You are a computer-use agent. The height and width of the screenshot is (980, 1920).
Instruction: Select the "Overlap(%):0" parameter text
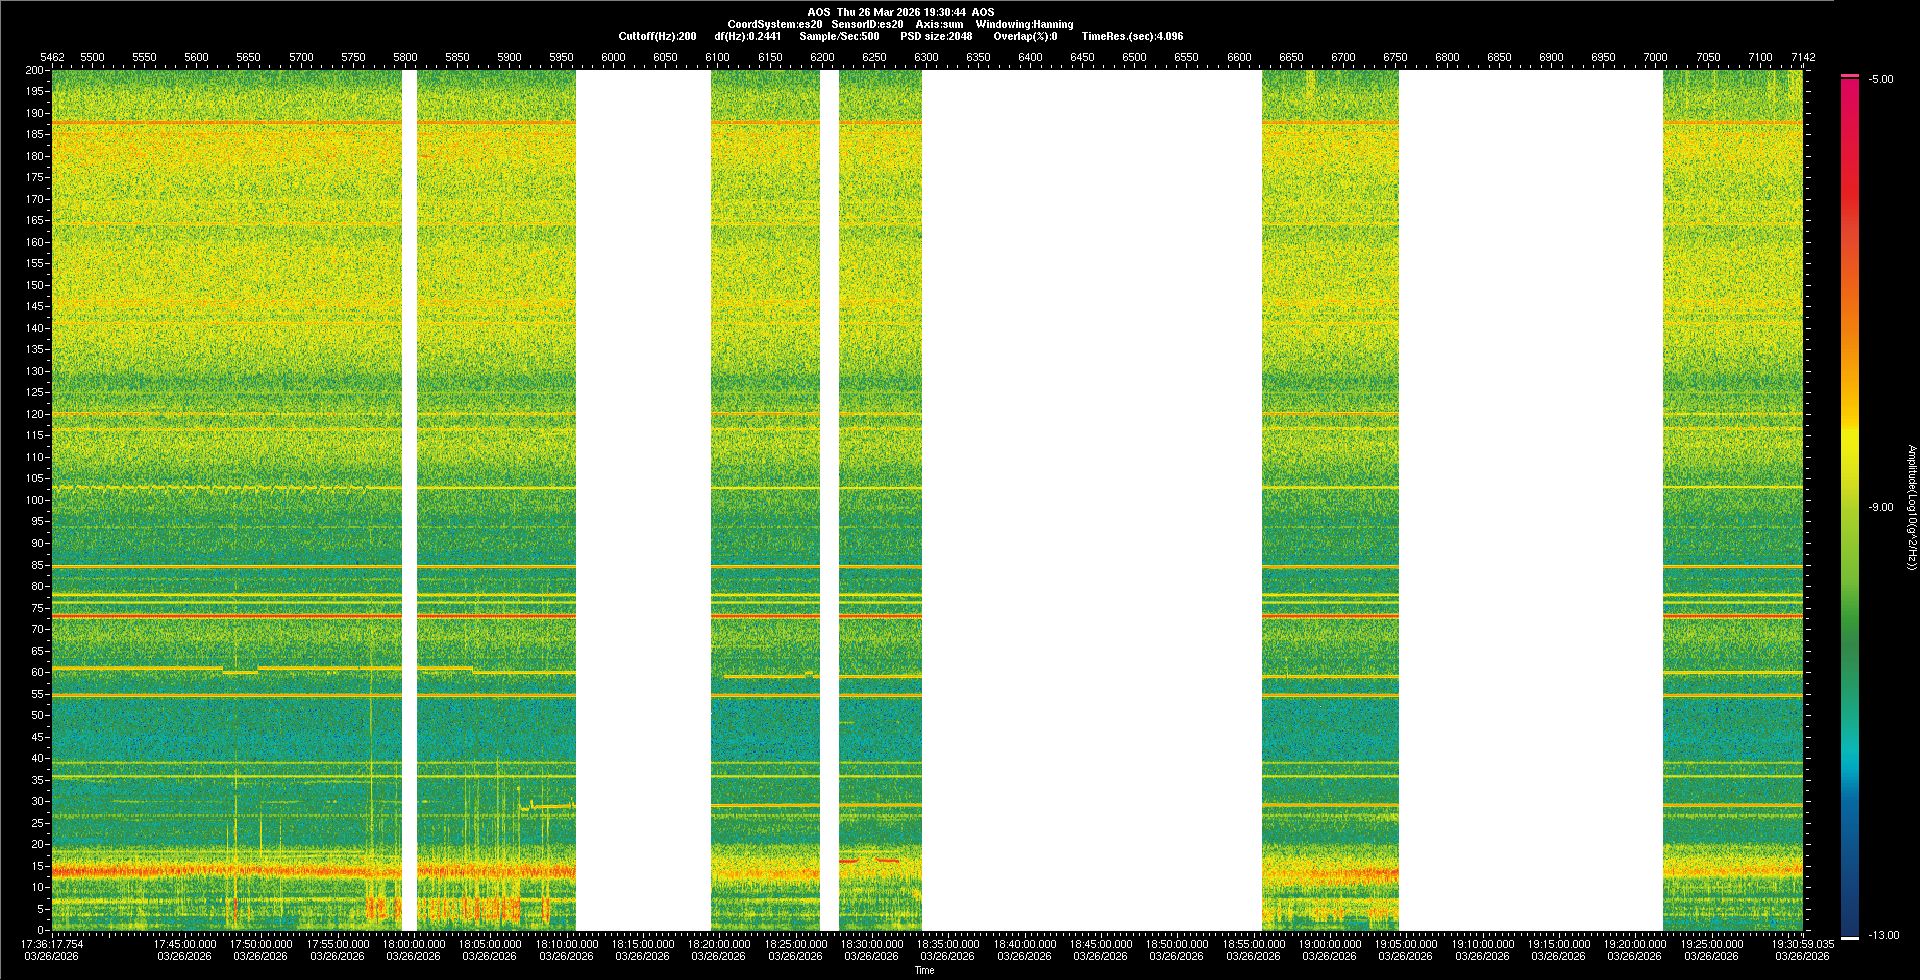(x=1025, y=36)
